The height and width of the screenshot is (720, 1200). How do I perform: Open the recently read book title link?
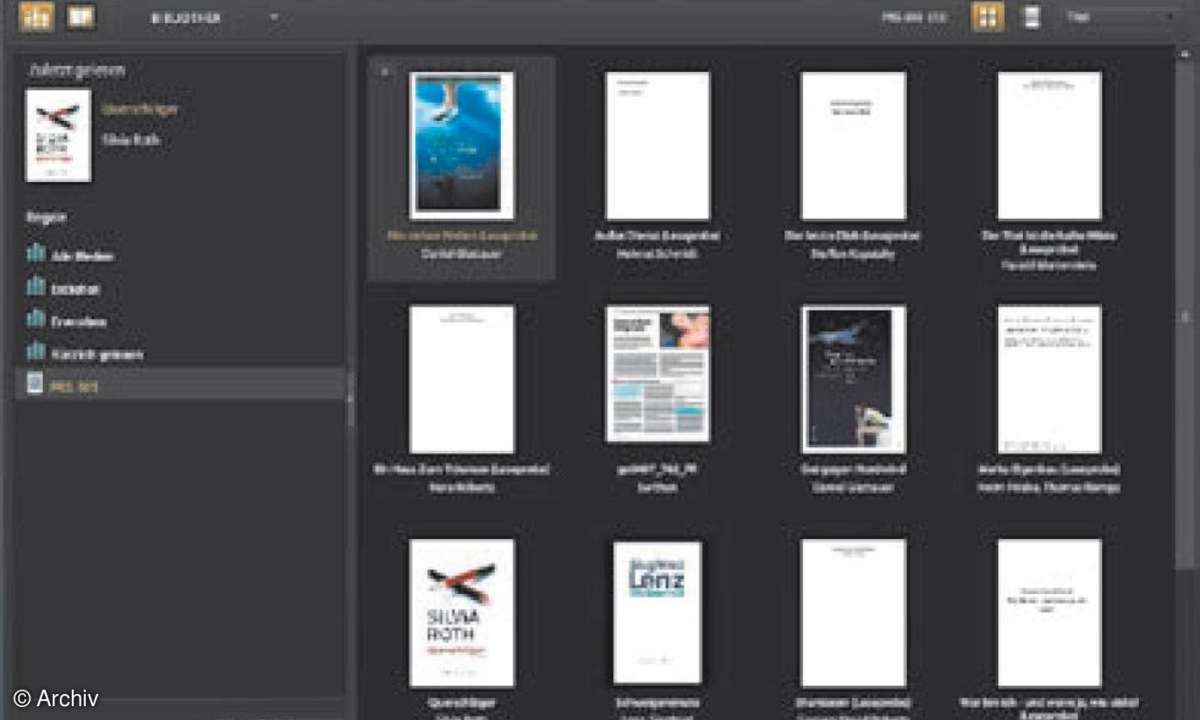(140, 109)
